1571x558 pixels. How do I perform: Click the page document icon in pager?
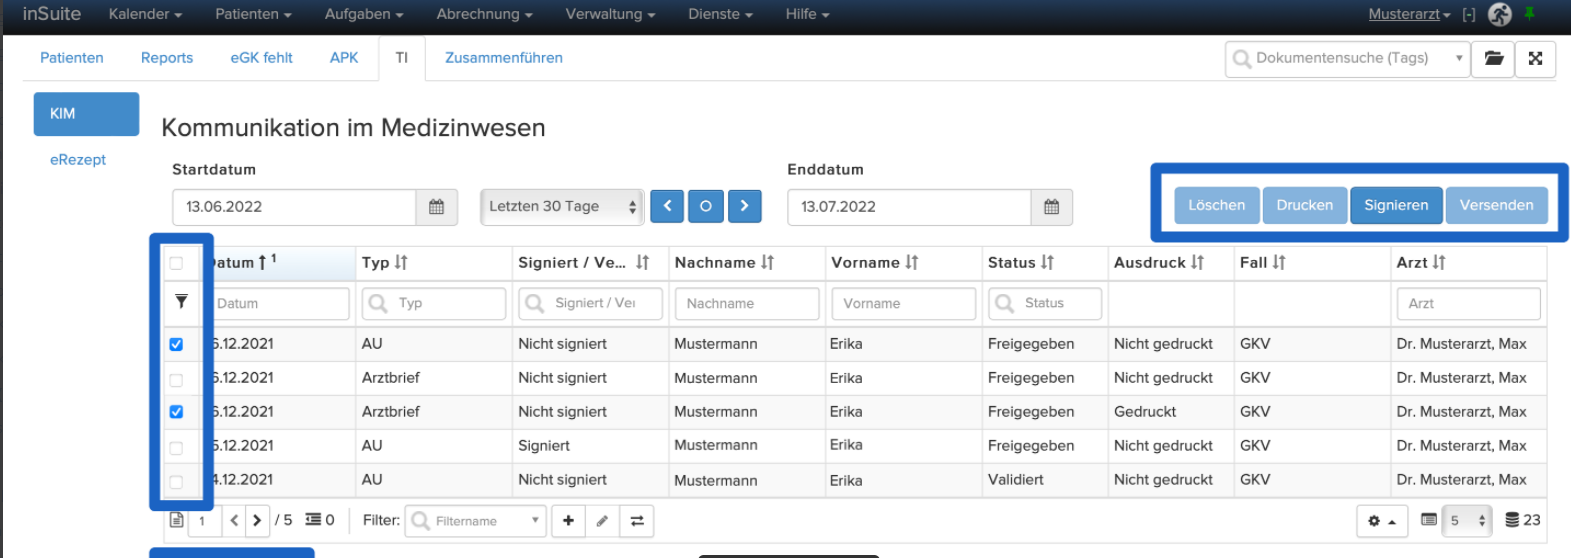(x=177, y=520)
